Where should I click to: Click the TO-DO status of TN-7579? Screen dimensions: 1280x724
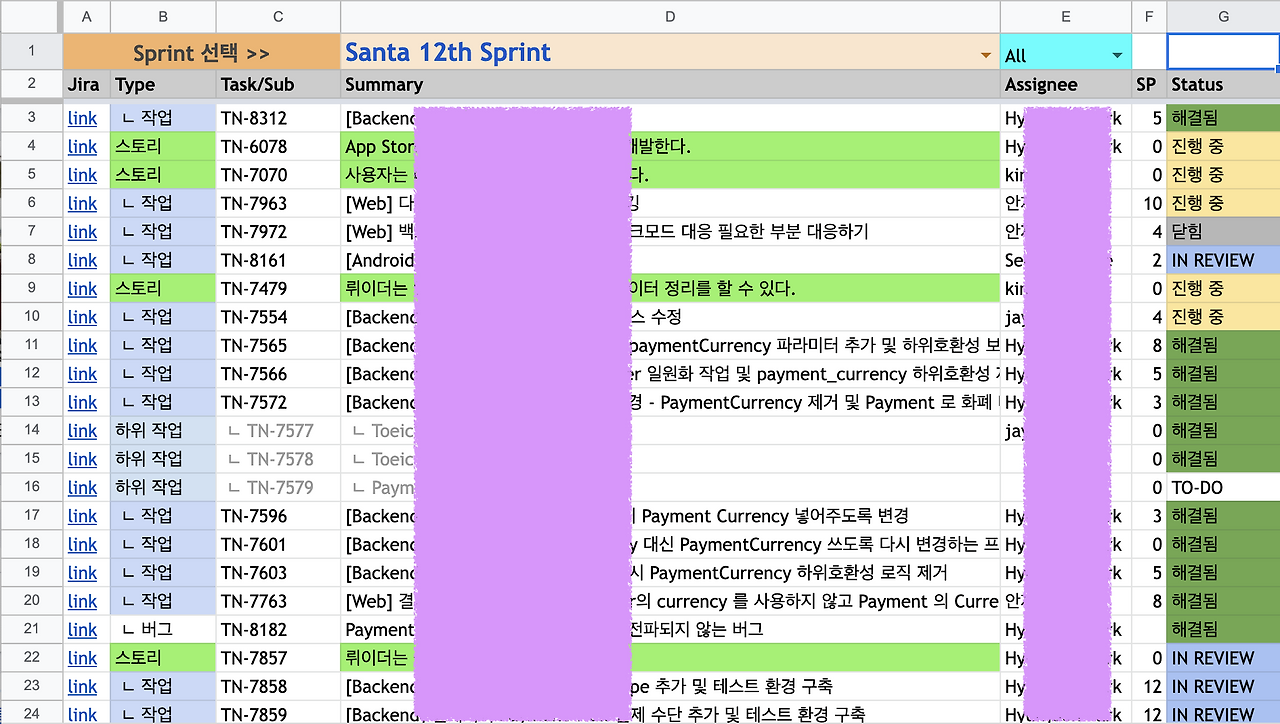click(1223, 488)
